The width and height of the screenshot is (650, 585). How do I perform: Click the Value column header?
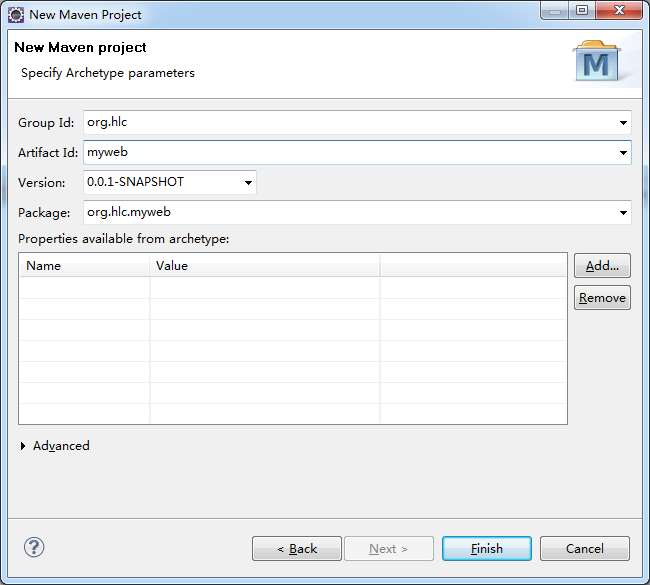(x=265, y=266)
